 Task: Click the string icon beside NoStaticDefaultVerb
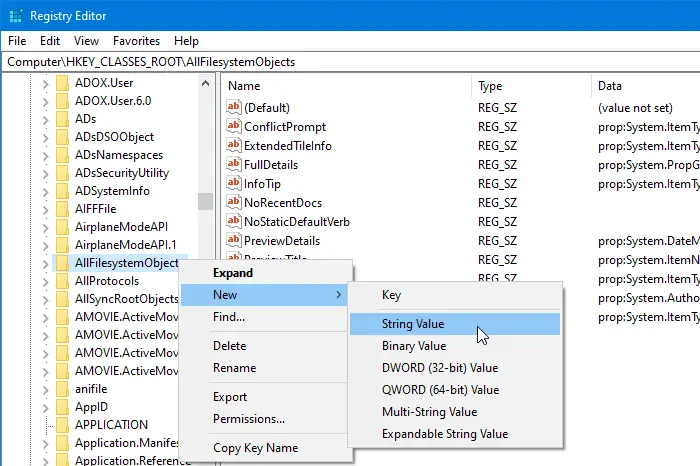tap(233, 221)
